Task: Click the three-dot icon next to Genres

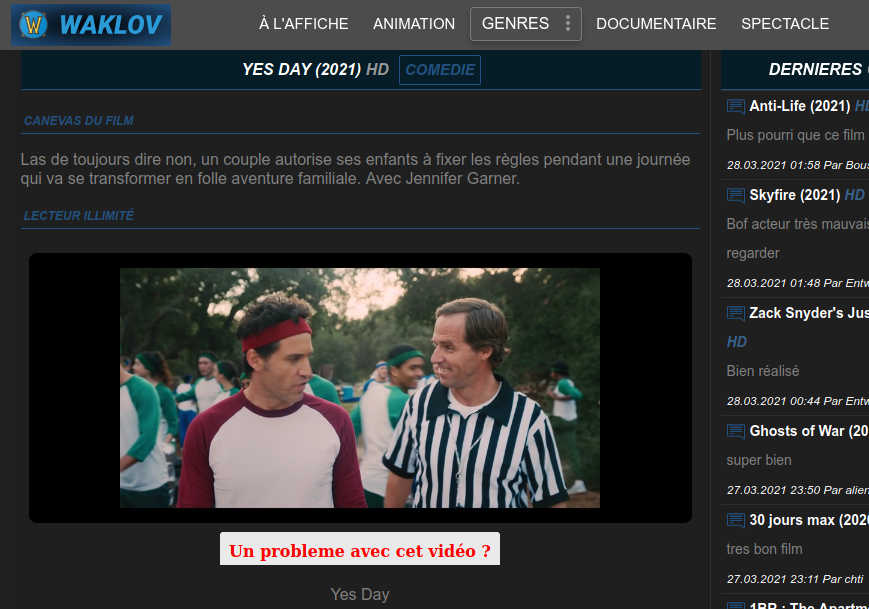Action: [x=568, y=24]
